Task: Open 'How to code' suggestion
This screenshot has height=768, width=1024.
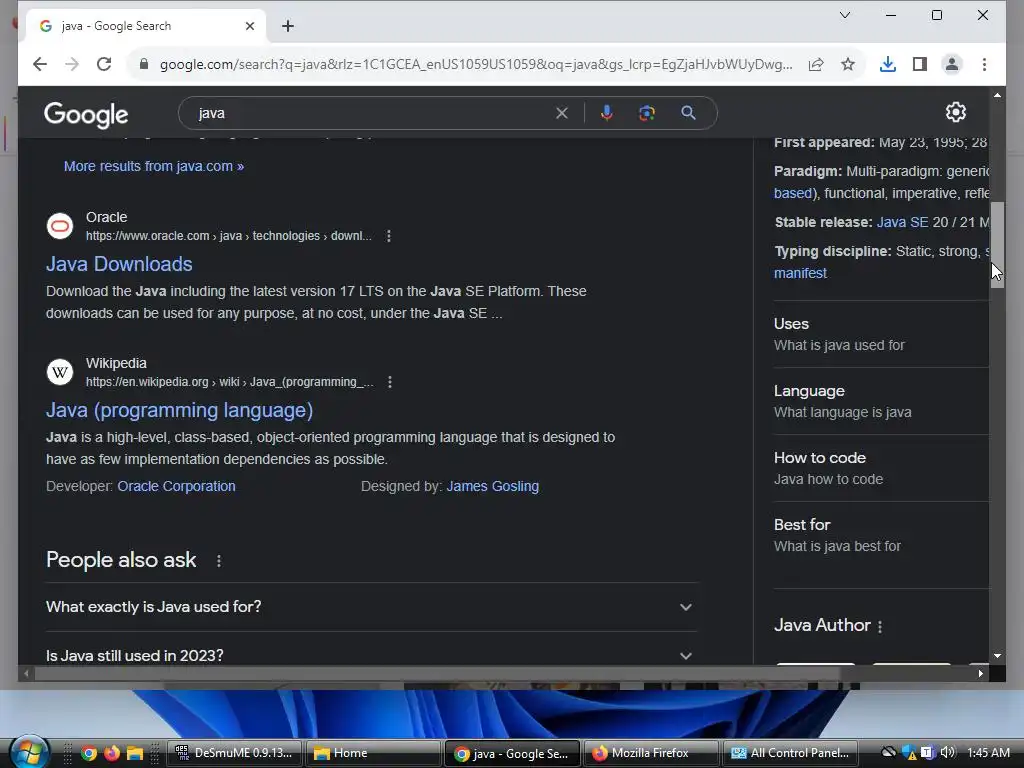Action: [x=881, y=468]
